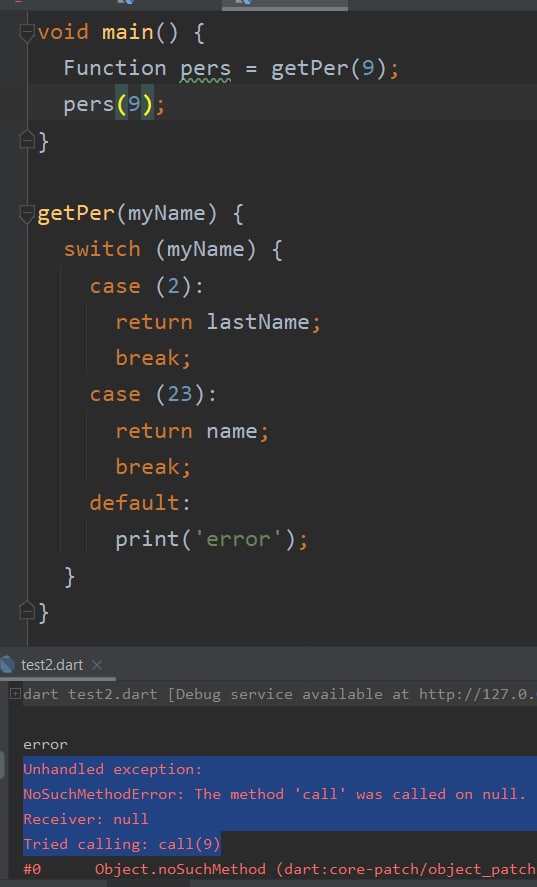
Task: Collapse the main function fold marker
Action: 27,33
